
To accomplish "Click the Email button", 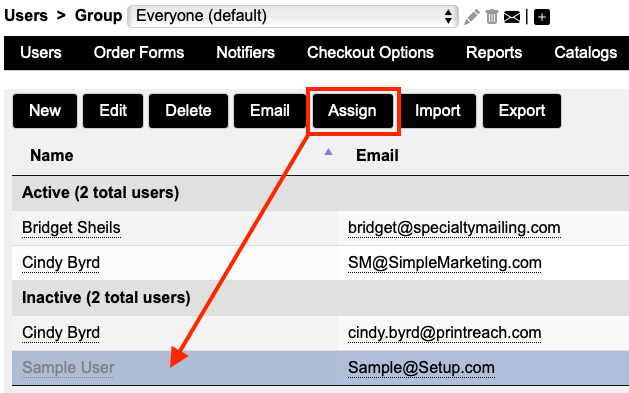I will [x=270, y=111].
